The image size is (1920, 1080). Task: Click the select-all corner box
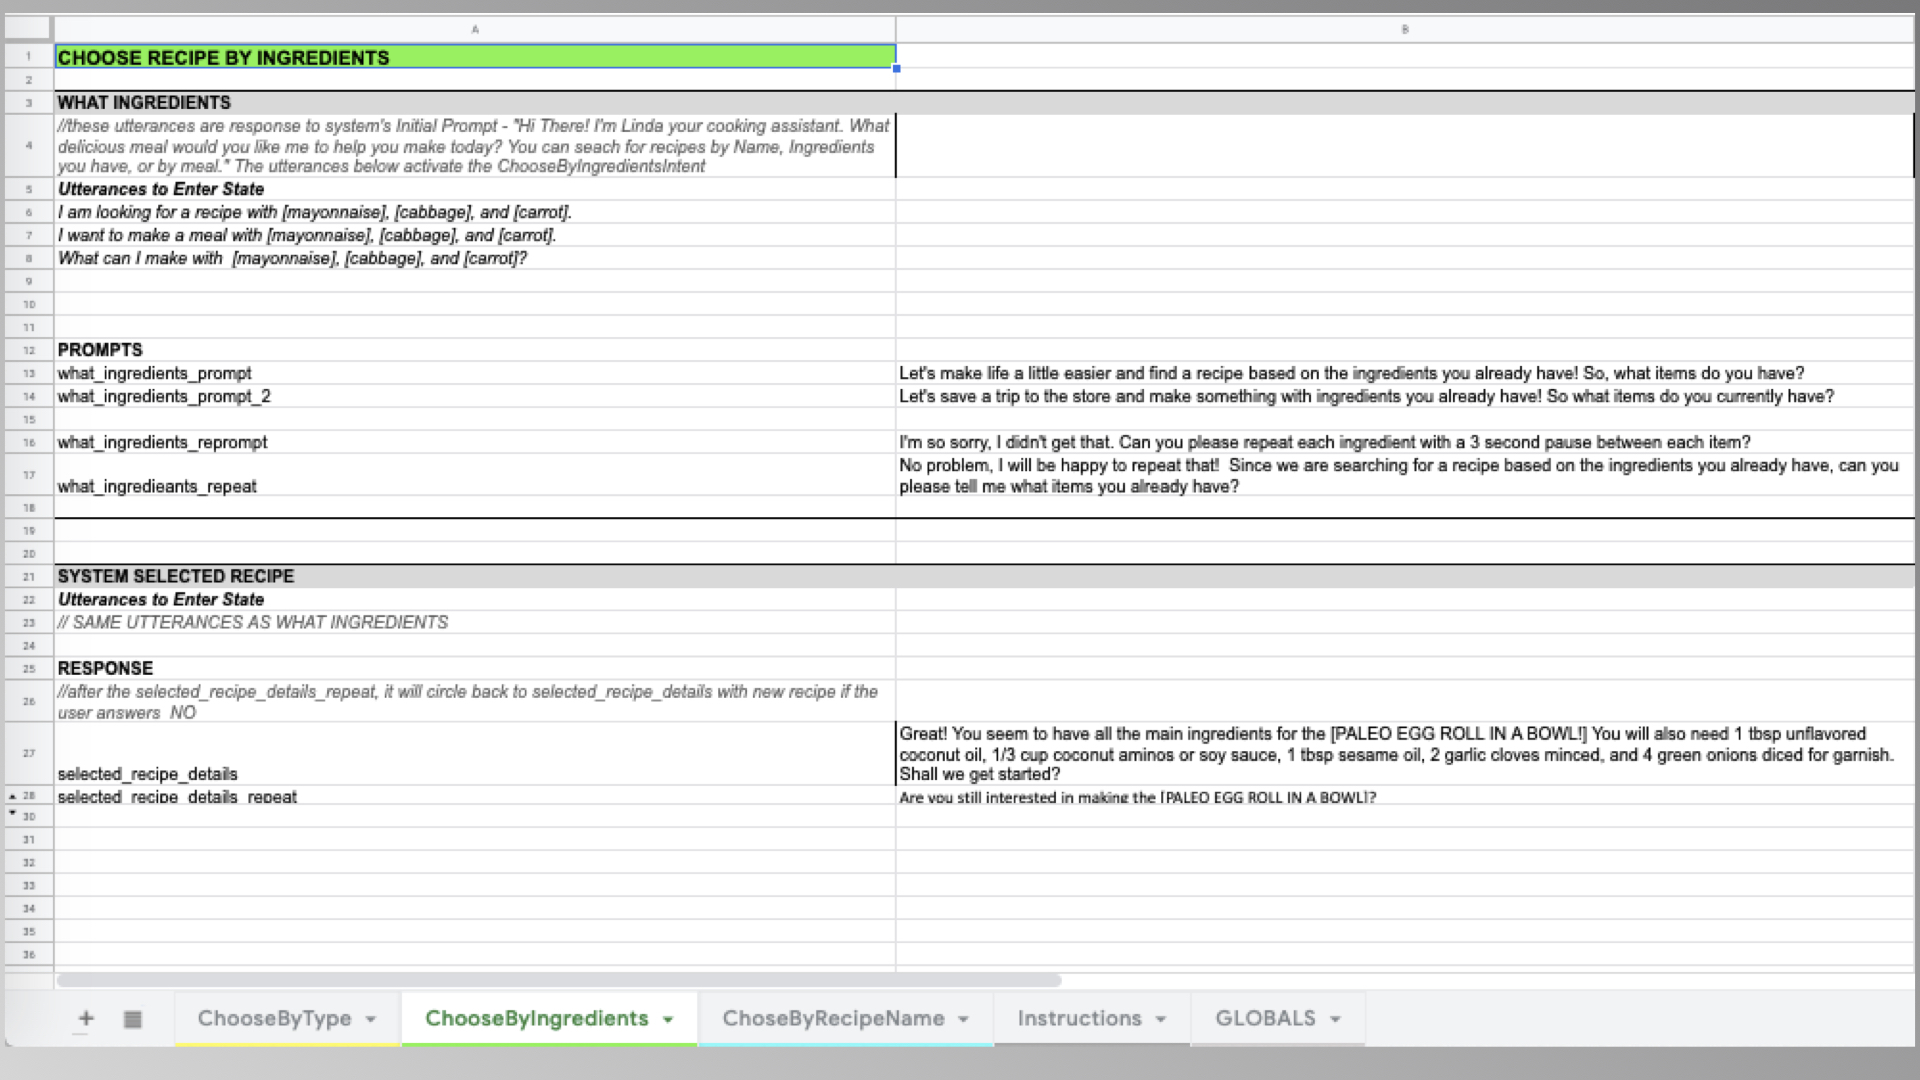point(28,29)
